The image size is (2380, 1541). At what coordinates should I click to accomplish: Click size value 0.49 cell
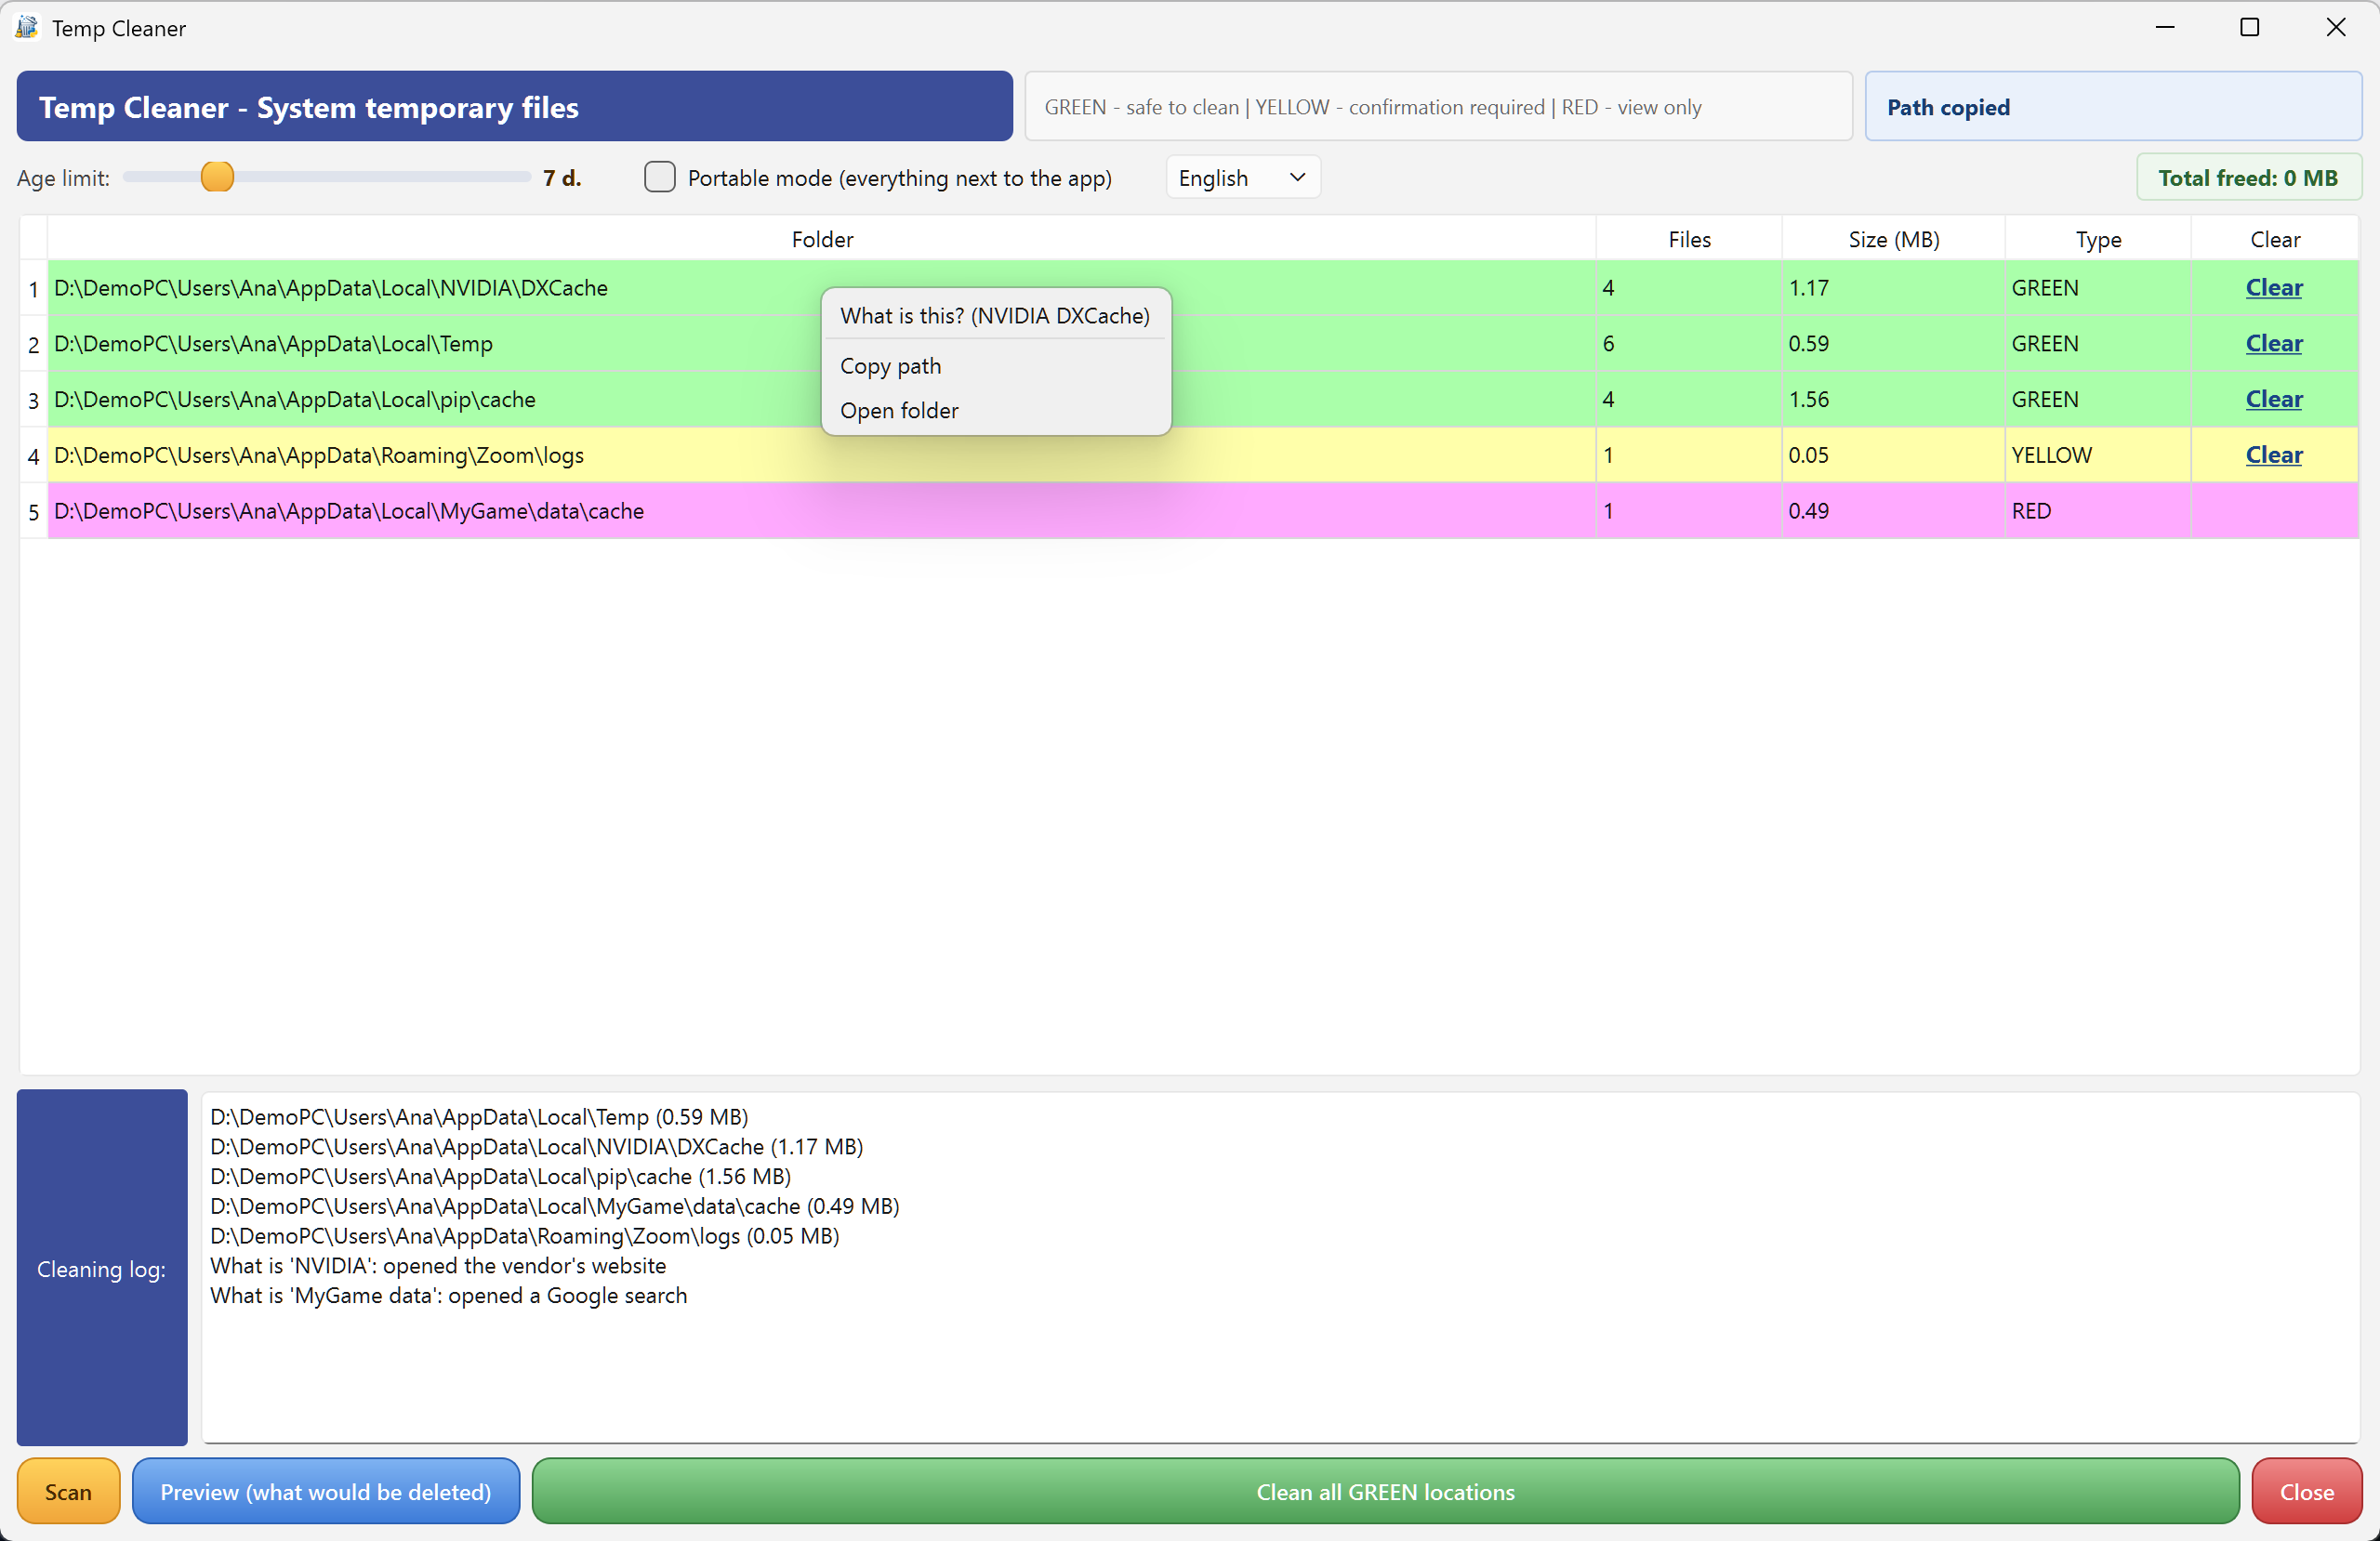(1893, 511)
